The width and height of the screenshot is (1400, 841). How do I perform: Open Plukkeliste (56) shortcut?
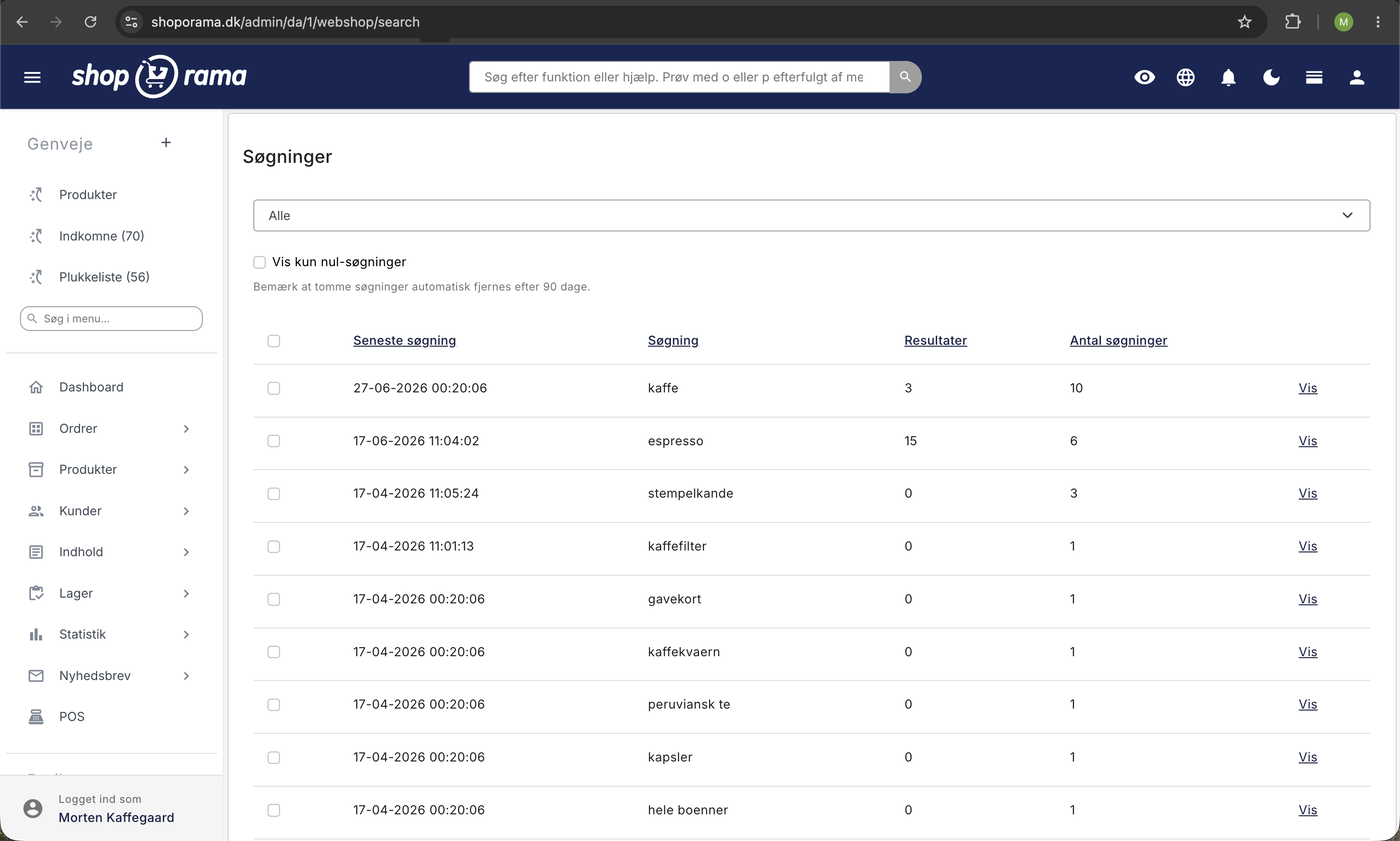click(104, 277)
